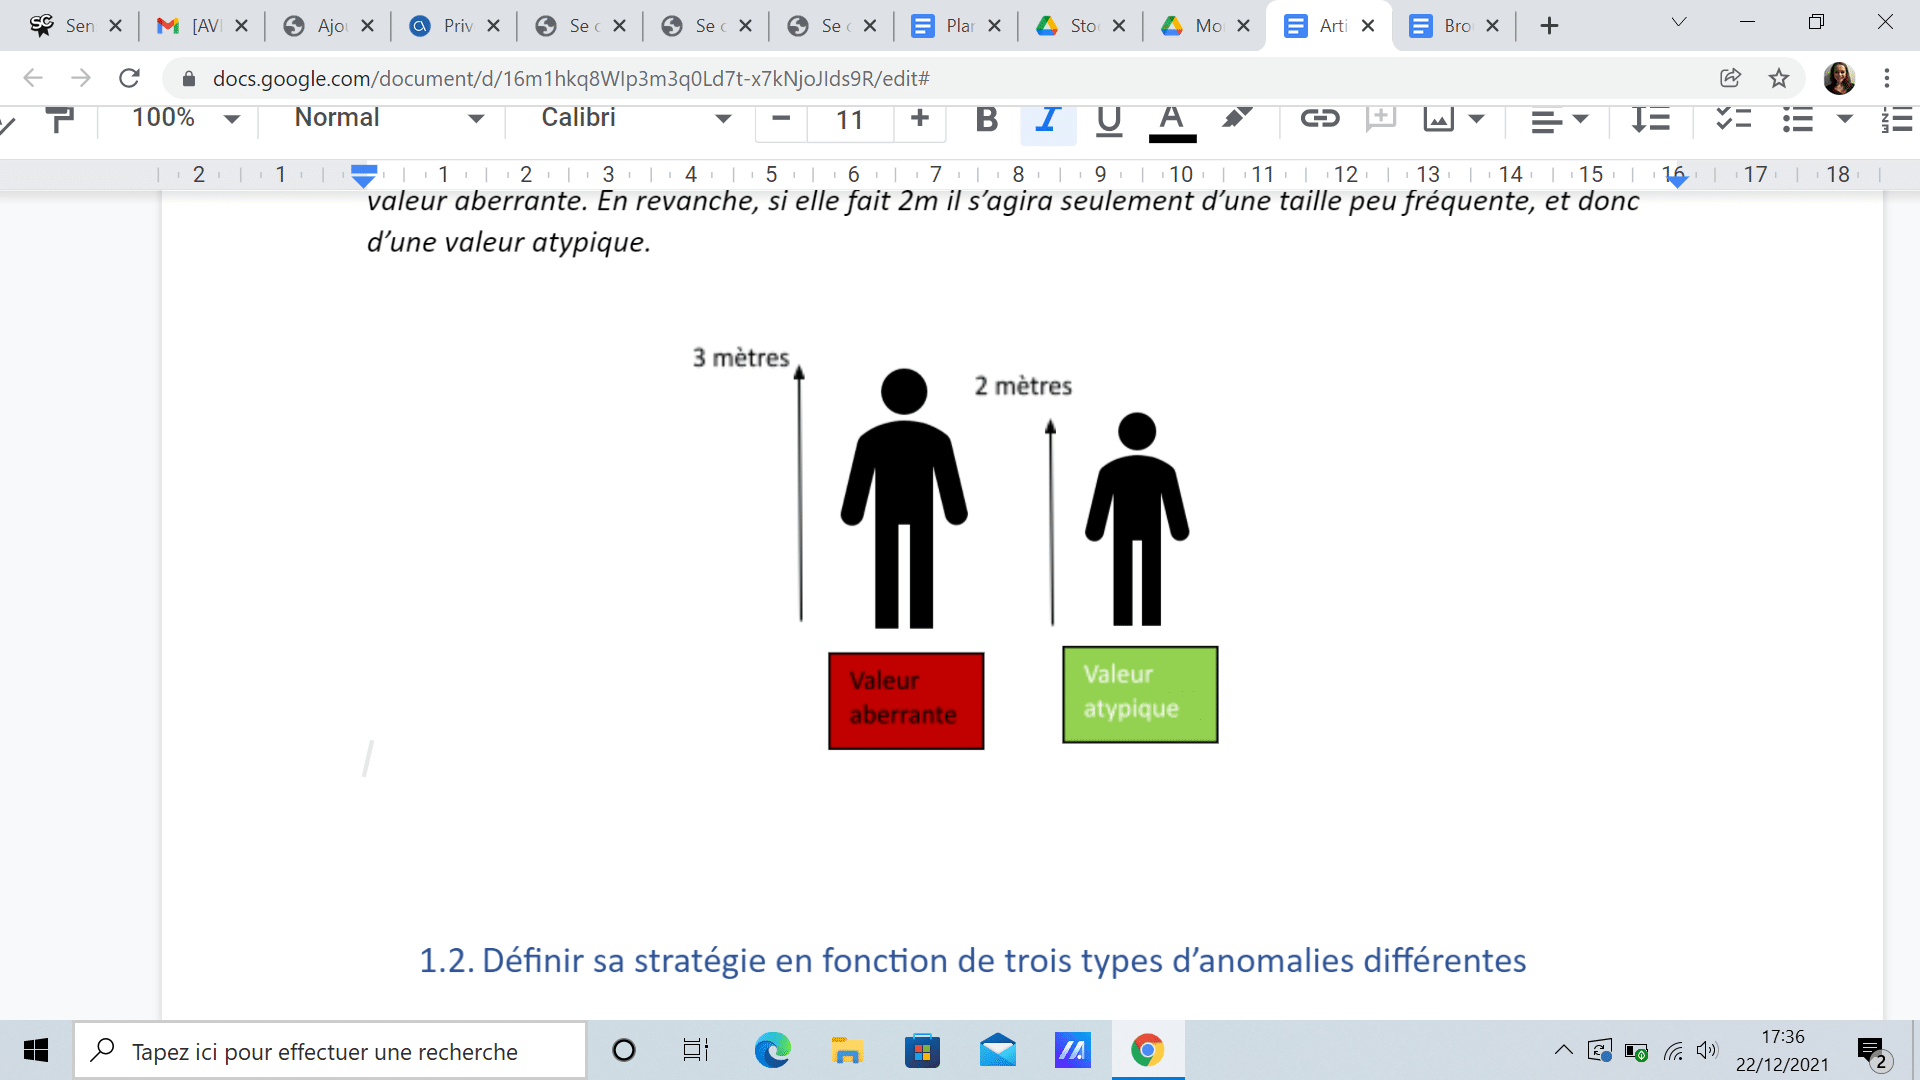Image resolution: width=1920 pixels, height=1080 pixels.
Task: Click the insert link icon
Action: (x=1319, y=119)
